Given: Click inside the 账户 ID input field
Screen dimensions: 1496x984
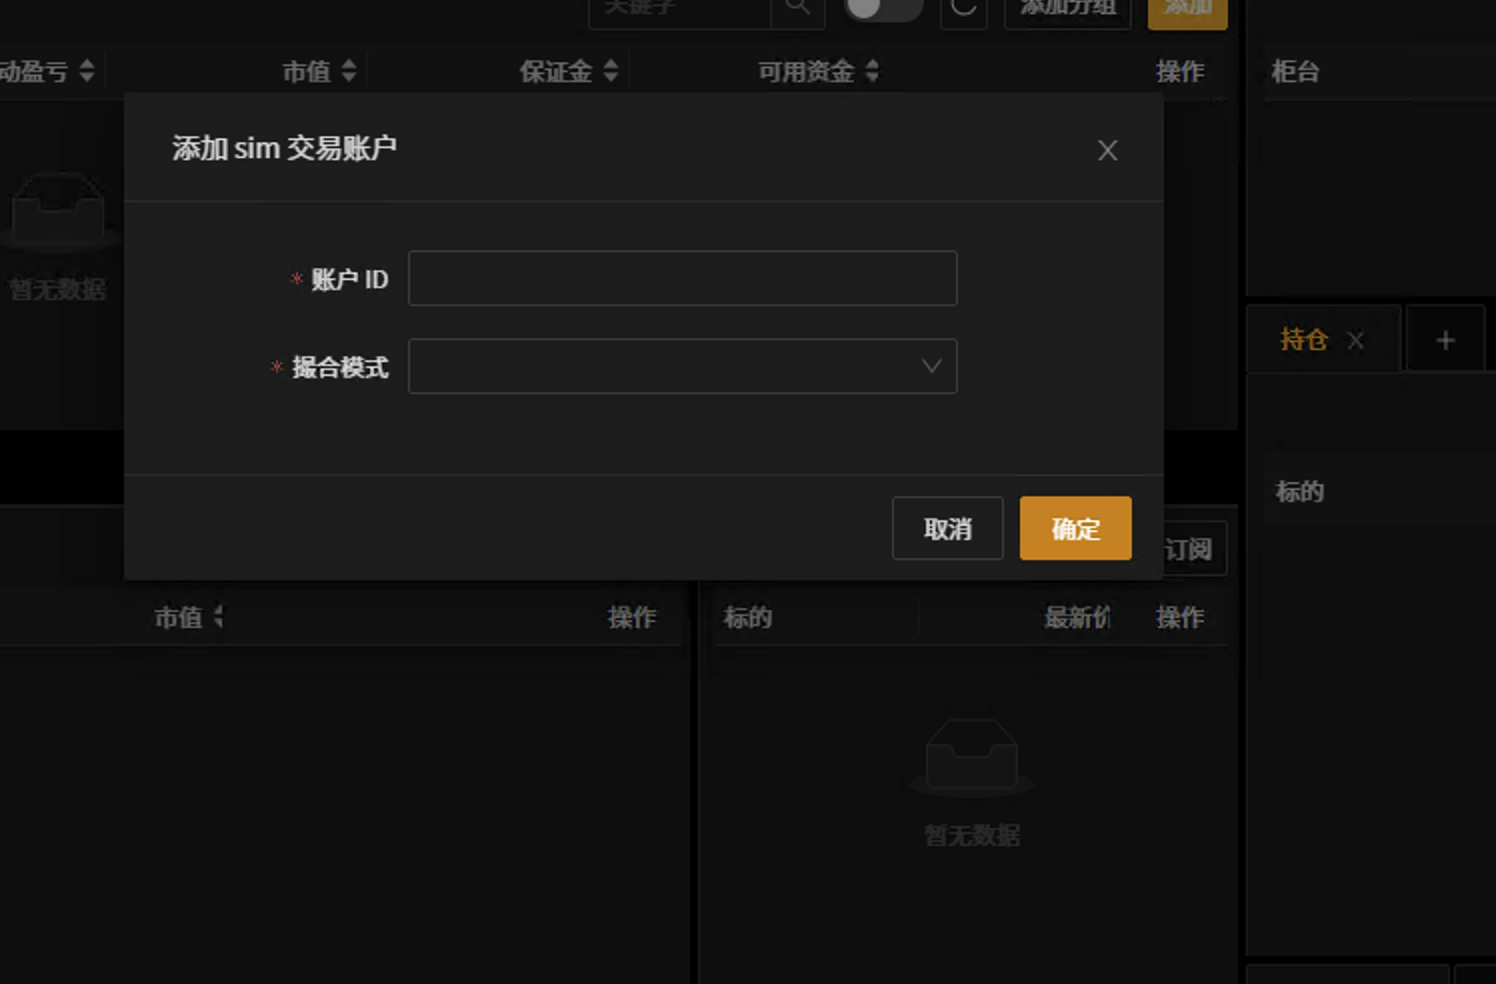Looking at the screenshot, I should click(683, 278).
